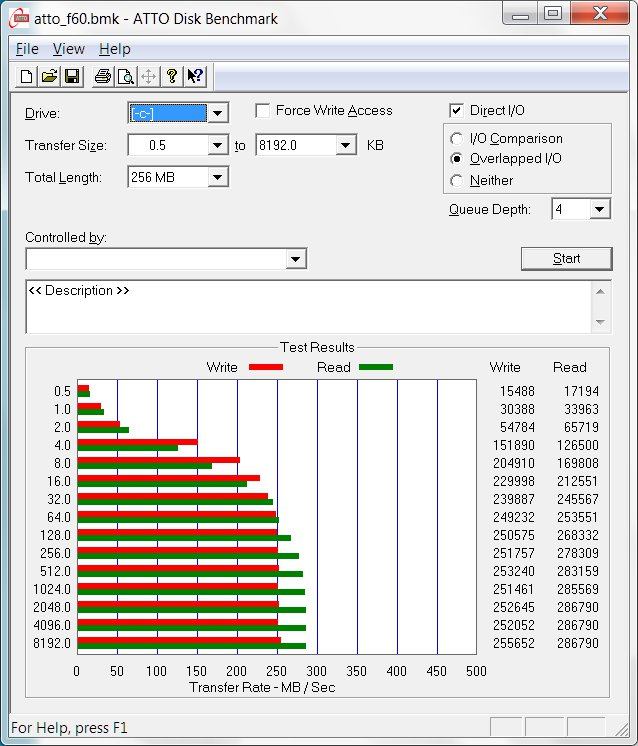The image size is (638, 746).
Task: Uncheck the Direct I/O checkbox
Action: (x=456, y=110)
